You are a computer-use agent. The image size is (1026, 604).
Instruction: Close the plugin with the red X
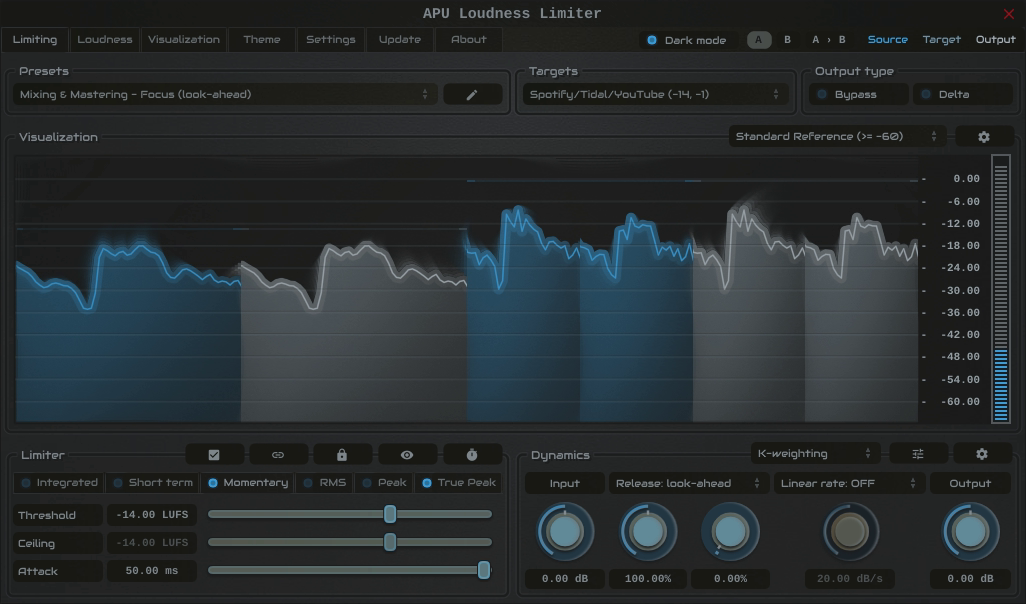tap(1008, 14)
